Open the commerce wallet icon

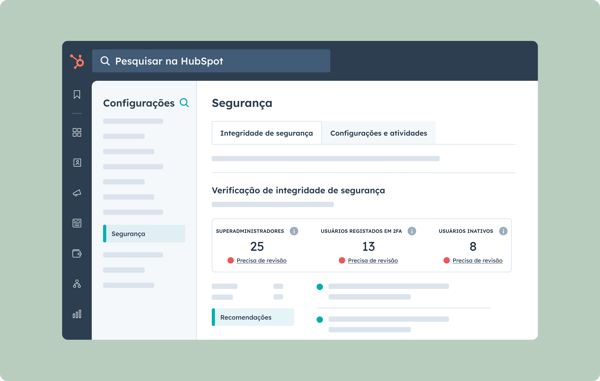pos(77,254)
